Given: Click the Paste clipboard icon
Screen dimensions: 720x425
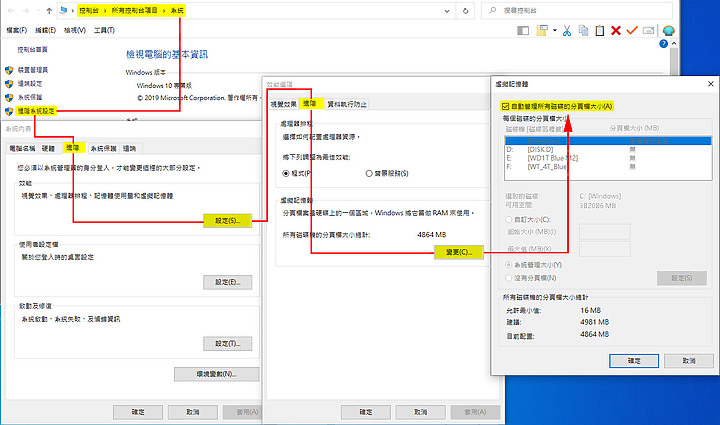Looking at the screenshot, I should point(600,31).
